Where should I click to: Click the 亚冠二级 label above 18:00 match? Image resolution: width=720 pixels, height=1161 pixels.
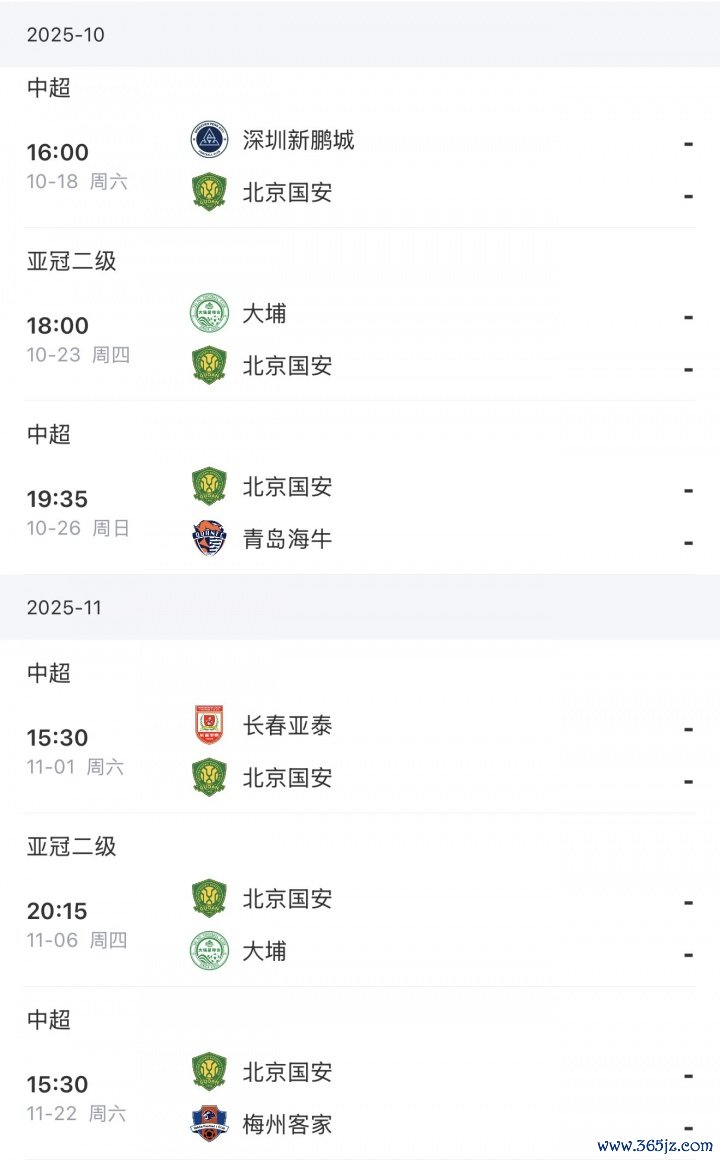(71, 261)
